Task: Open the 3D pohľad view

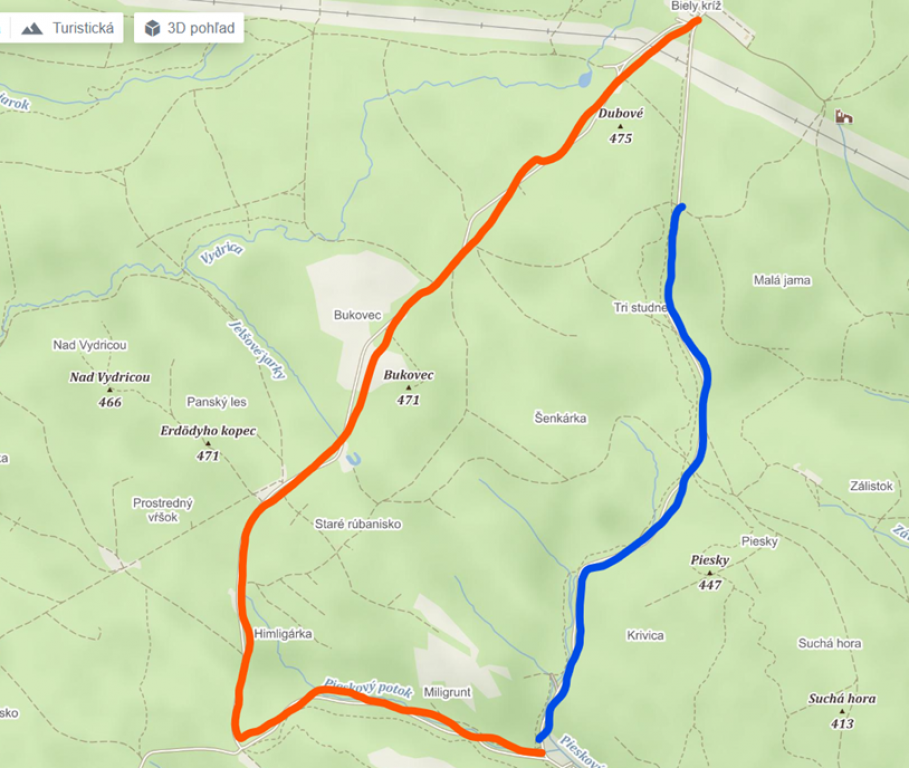Action: click(189, 28)
